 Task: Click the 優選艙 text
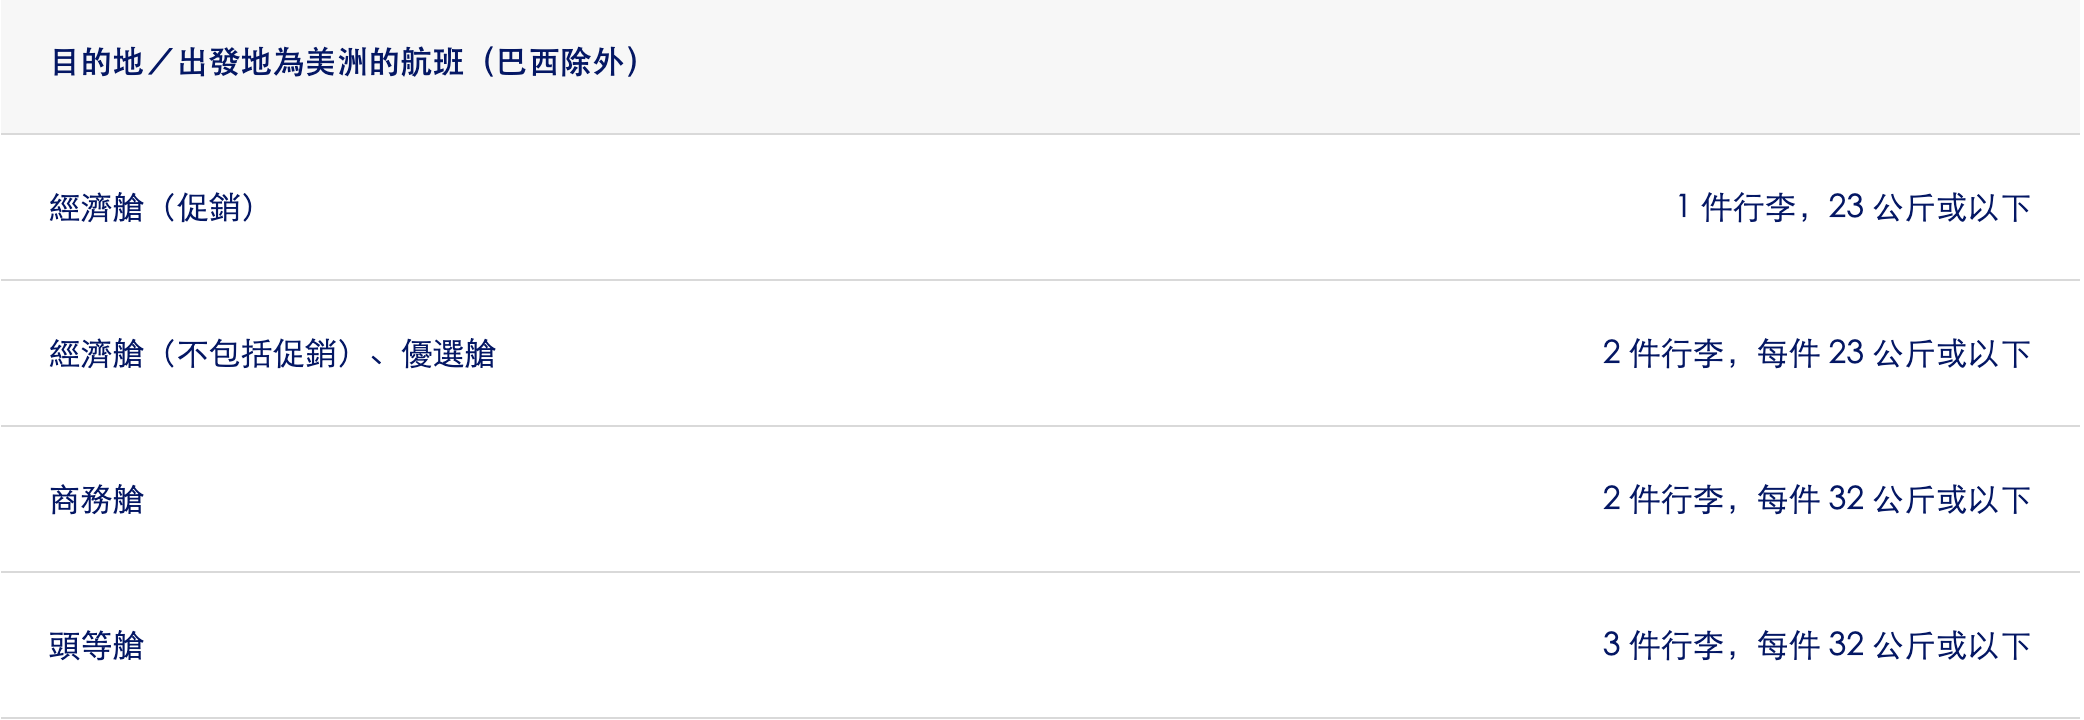448,354
